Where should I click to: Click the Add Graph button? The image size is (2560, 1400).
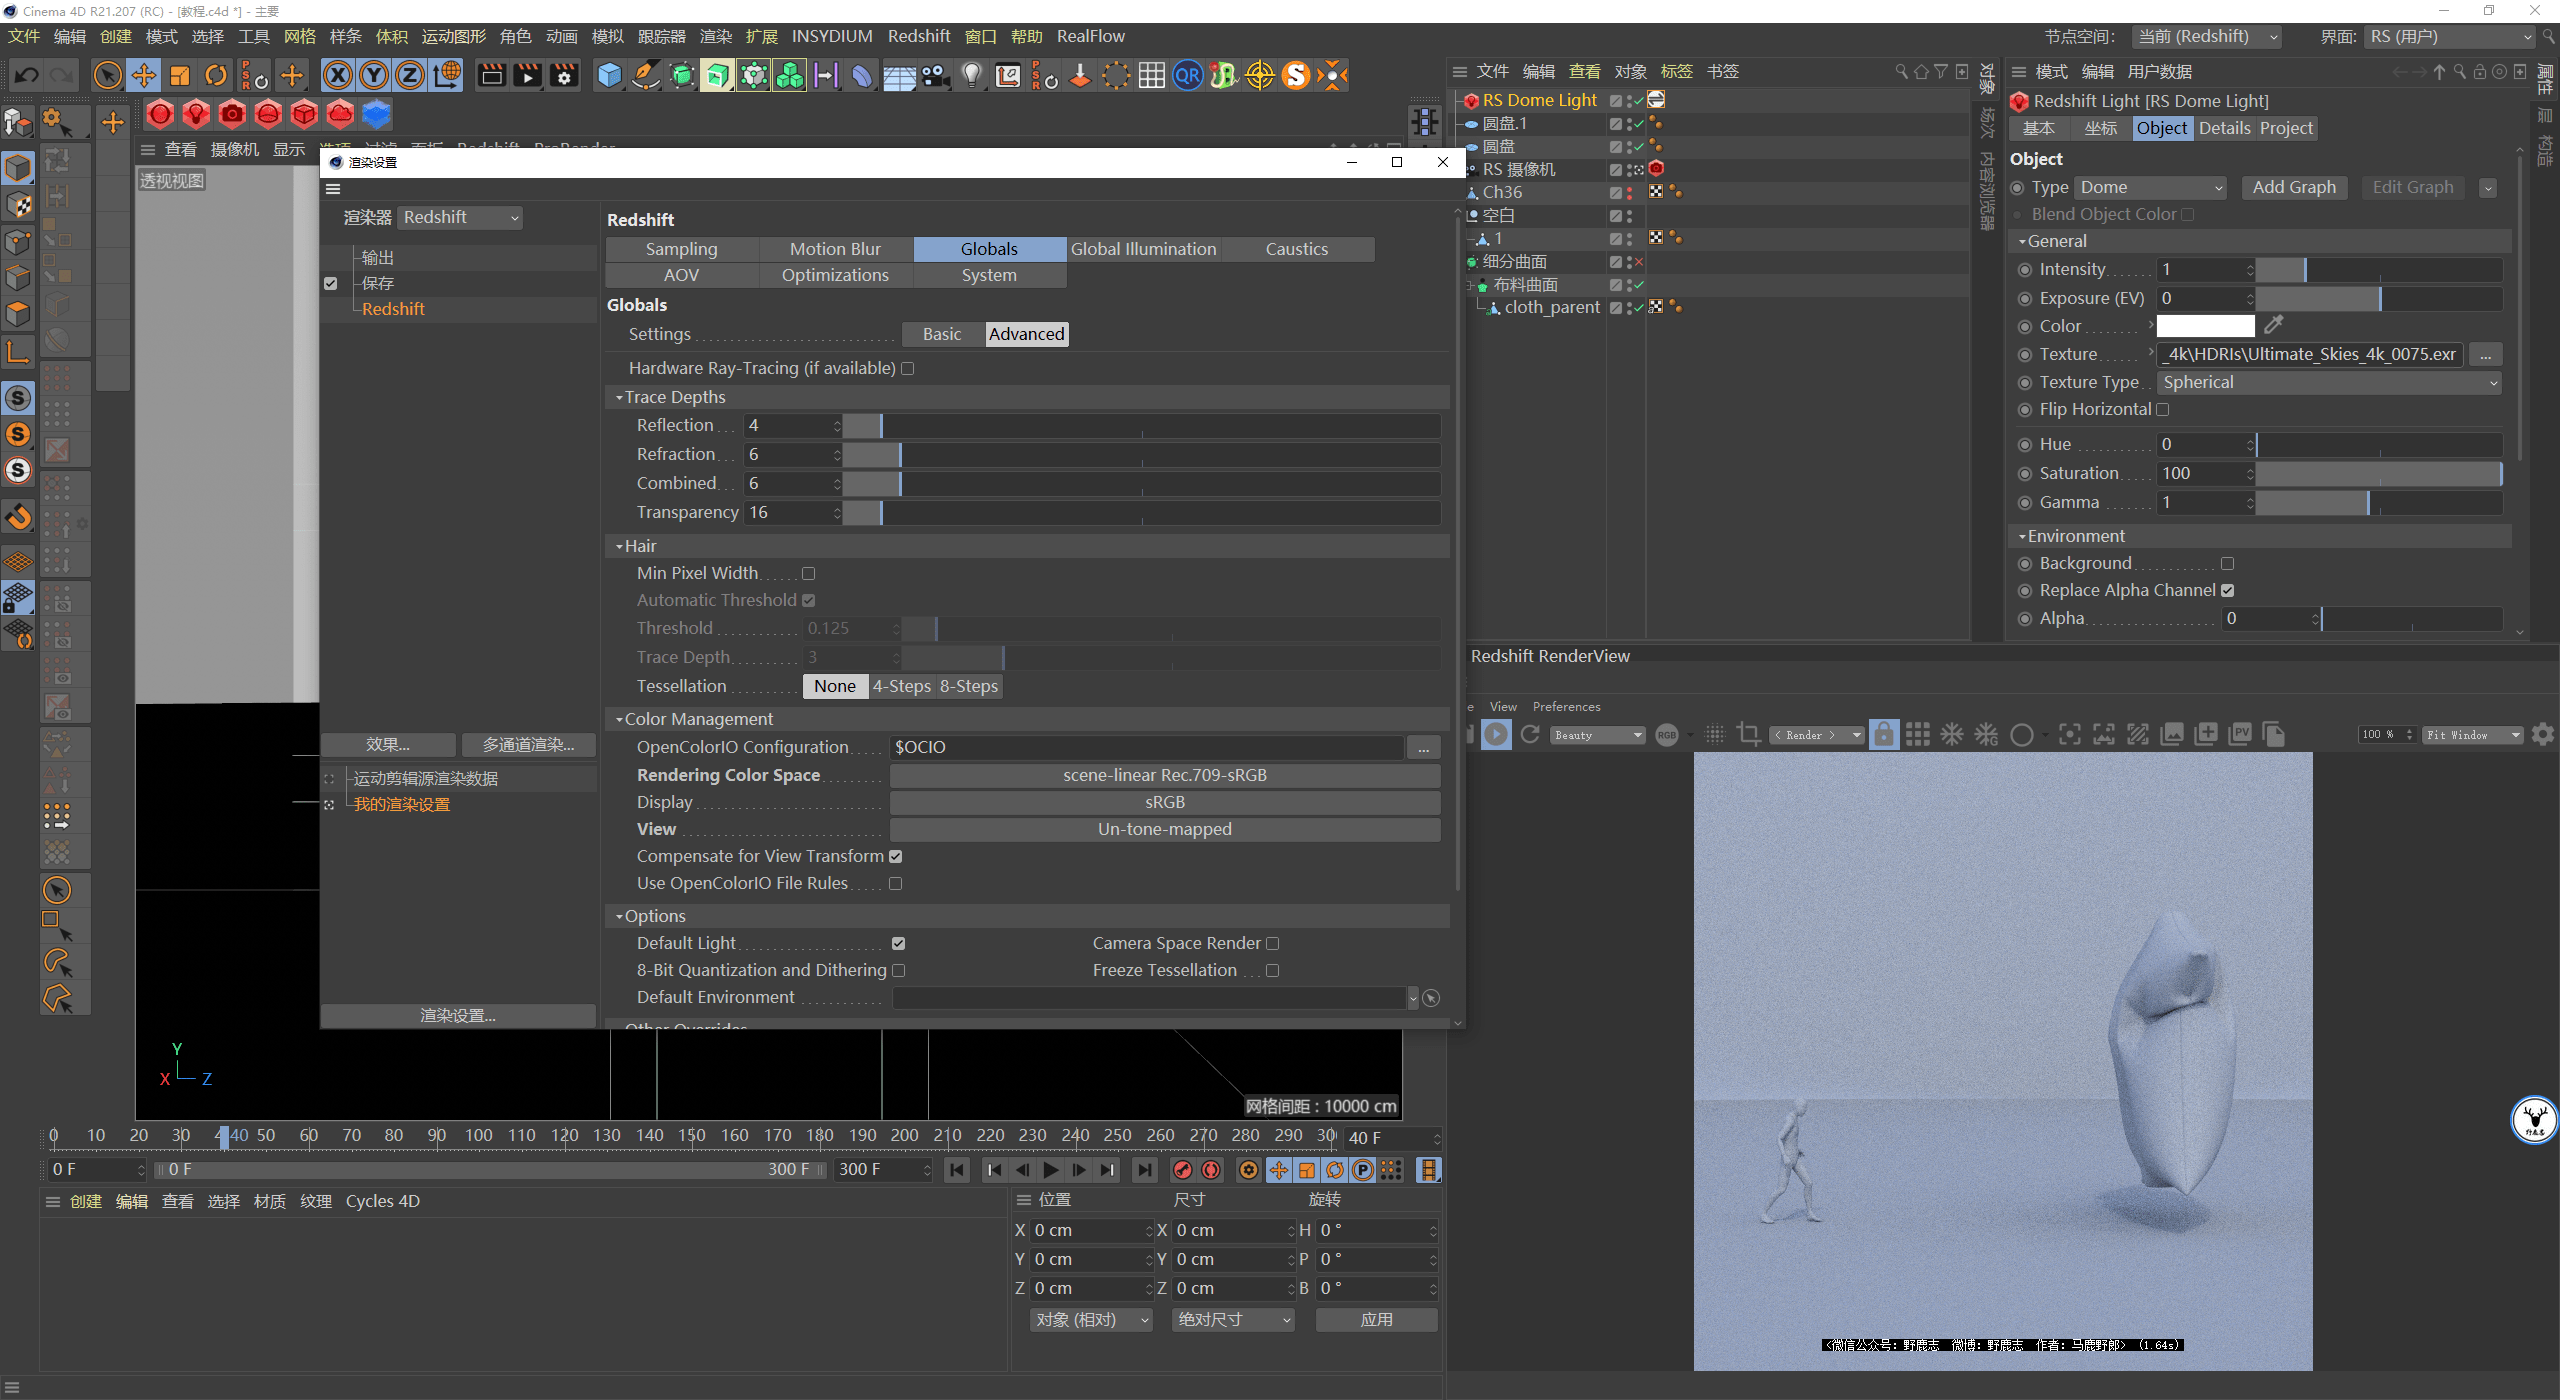pos(2294,188)
